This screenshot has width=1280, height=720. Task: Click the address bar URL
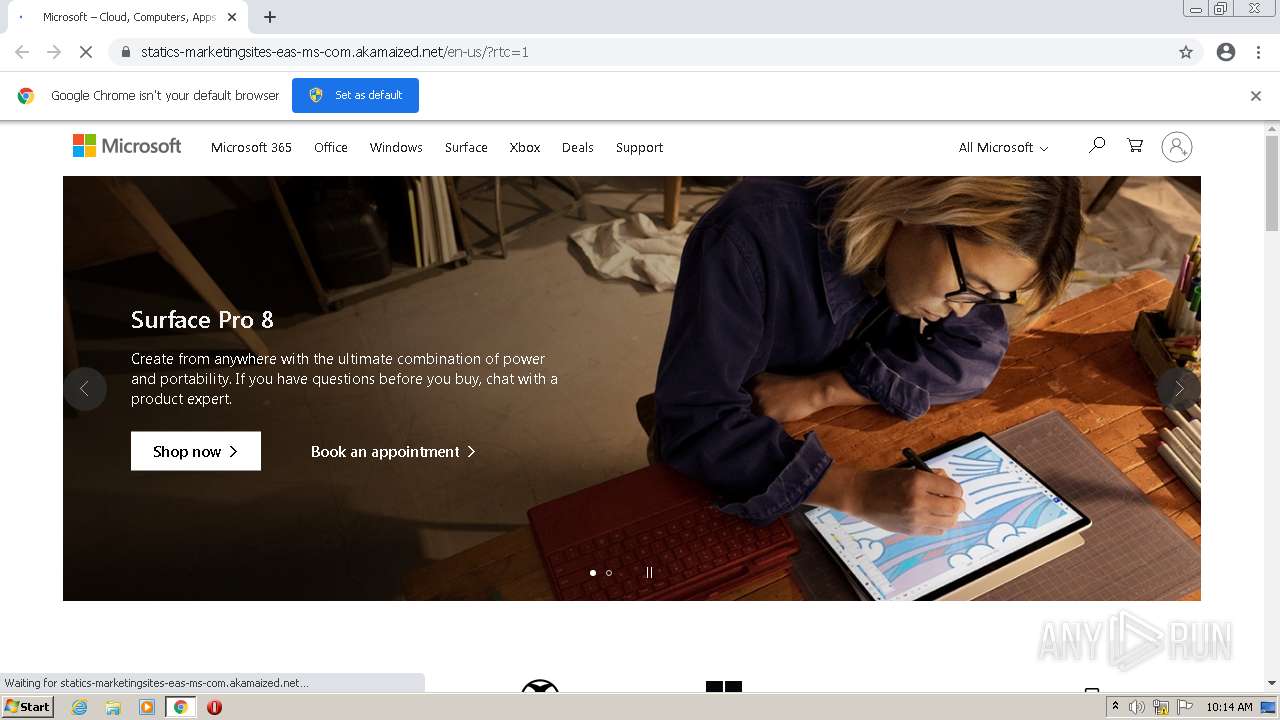click(x=334, y=52)
